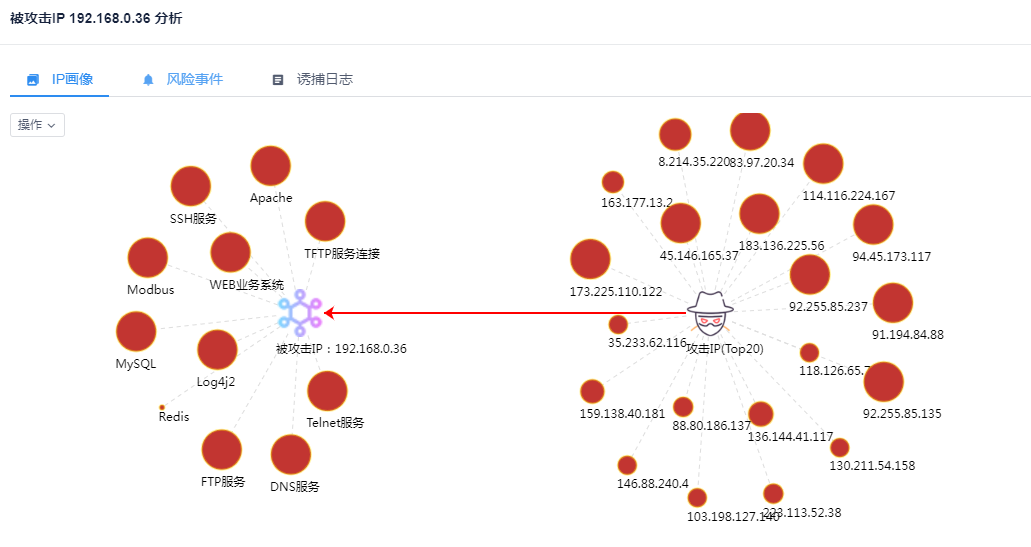Viewport: 1031px width, 547px height.
Task: Click the attacked IP hexagon node icon
Action: 300,314
